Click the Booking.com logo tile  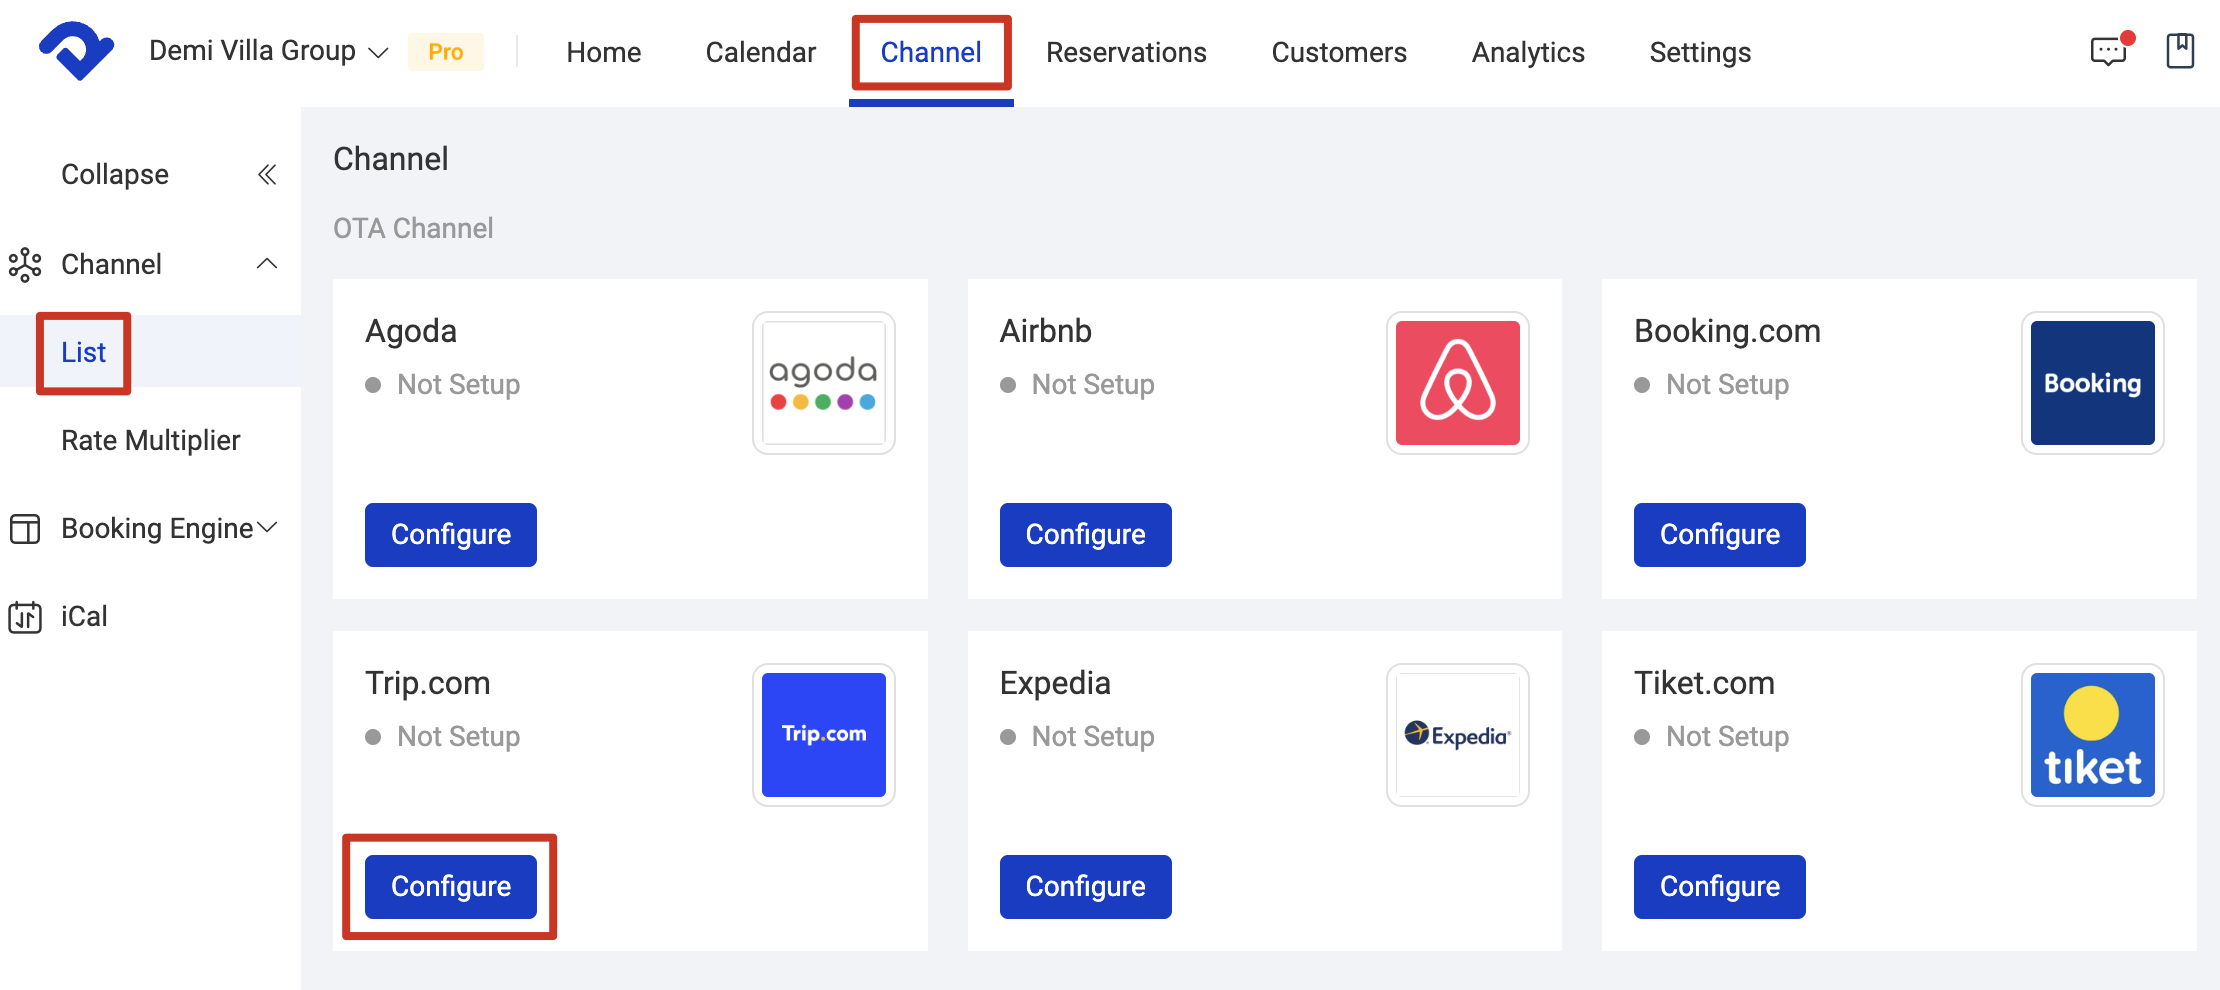[2092, 383]
